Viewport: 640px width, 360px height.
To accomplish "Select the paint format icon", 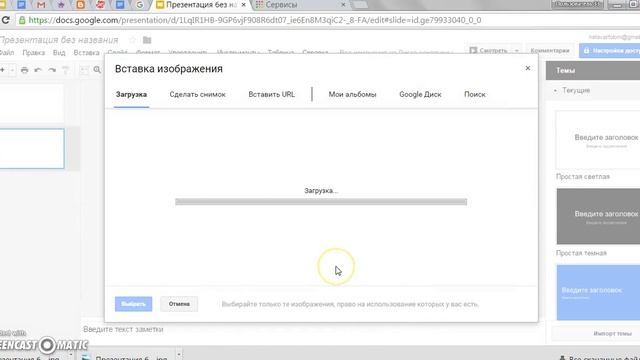I will pos(66,70).
